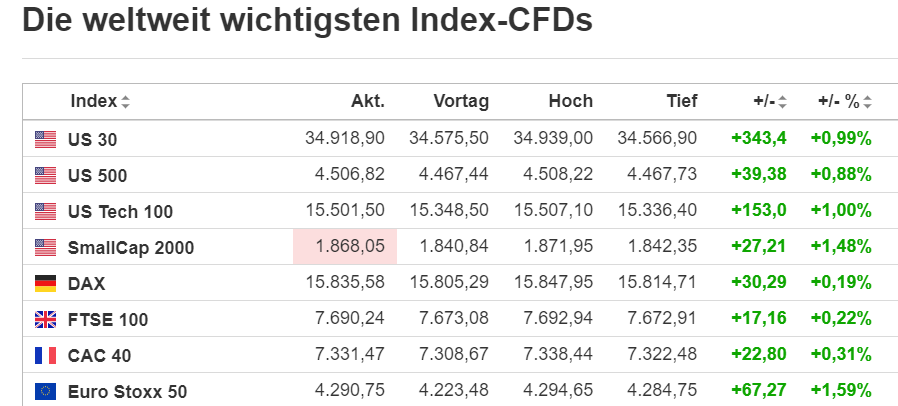
Task: Click the Vortag column header
Action: 460,101
